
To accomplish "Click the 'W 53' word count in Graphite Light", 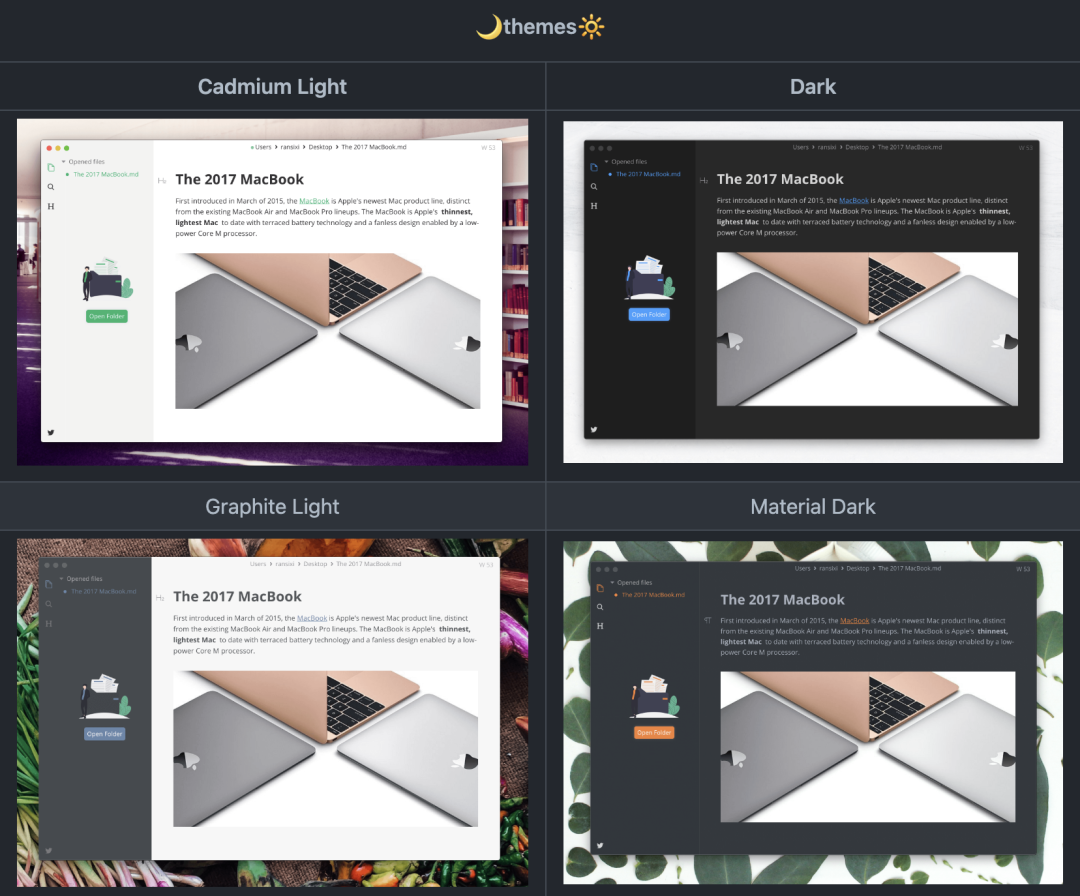I will tap(486, 565).
